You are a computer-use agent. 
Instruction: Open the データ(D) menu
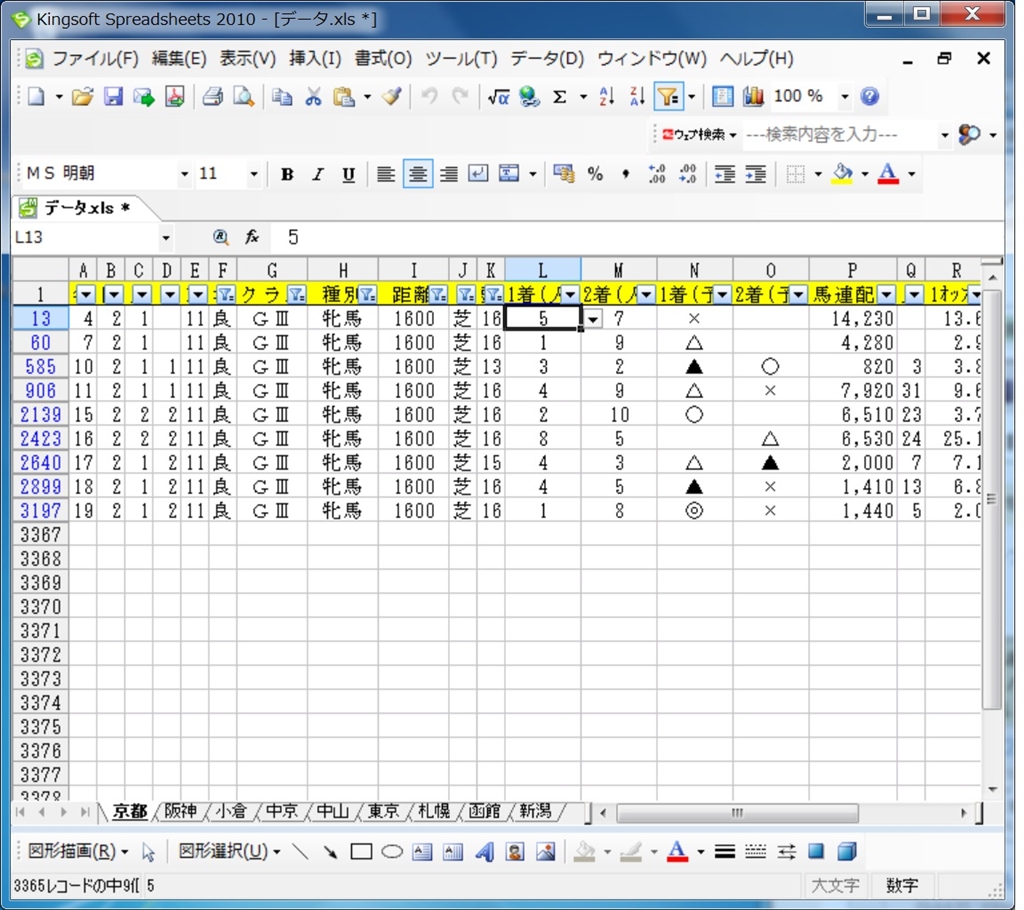547,58
